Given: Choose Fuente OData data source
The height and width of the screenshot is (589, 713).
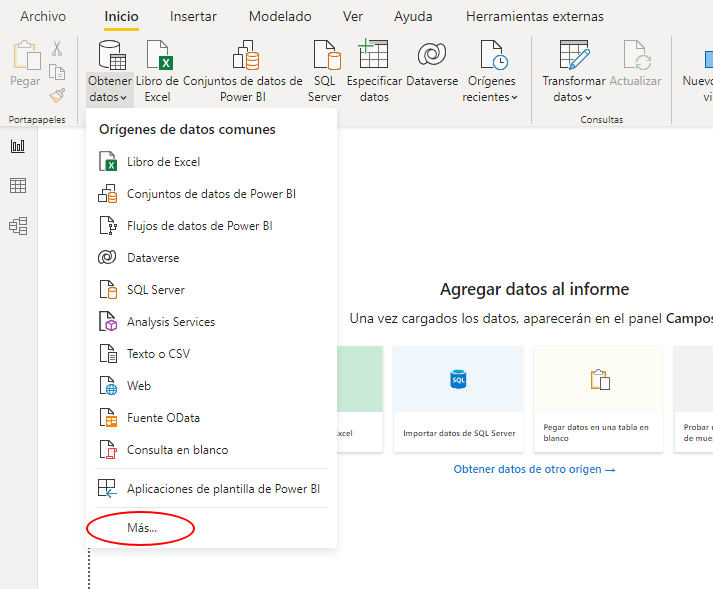Looking at the screenshot, I should pyautogui.click(x=211, y=418).
